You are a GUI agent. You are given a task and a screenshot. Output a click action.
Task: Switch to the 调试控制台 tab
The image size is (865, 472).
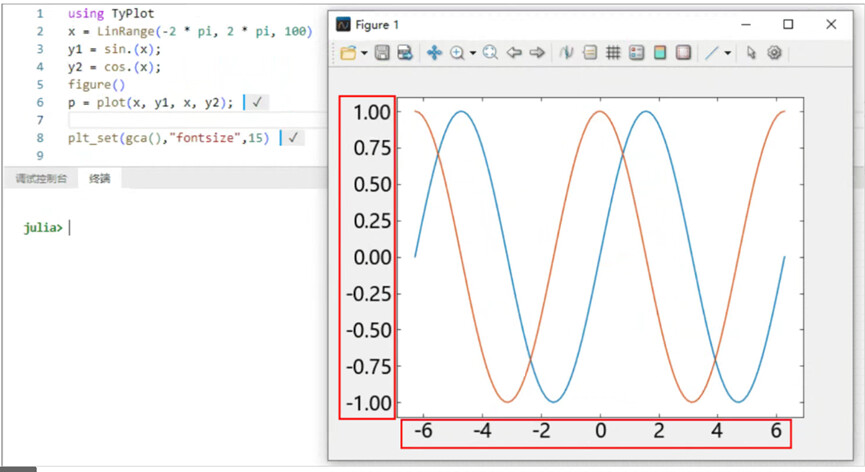click(41, 179)
